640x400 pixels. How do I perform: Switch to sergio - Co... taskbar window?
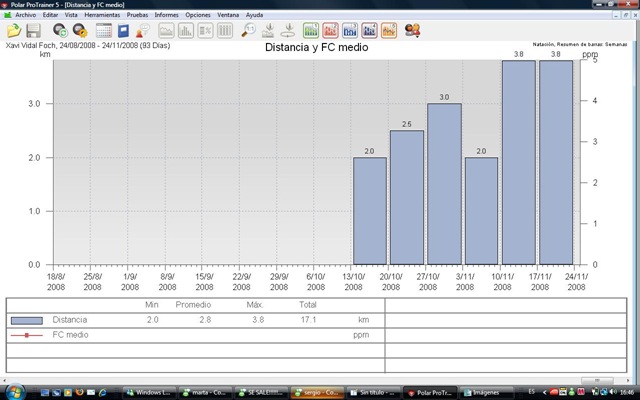coord(317,392)
